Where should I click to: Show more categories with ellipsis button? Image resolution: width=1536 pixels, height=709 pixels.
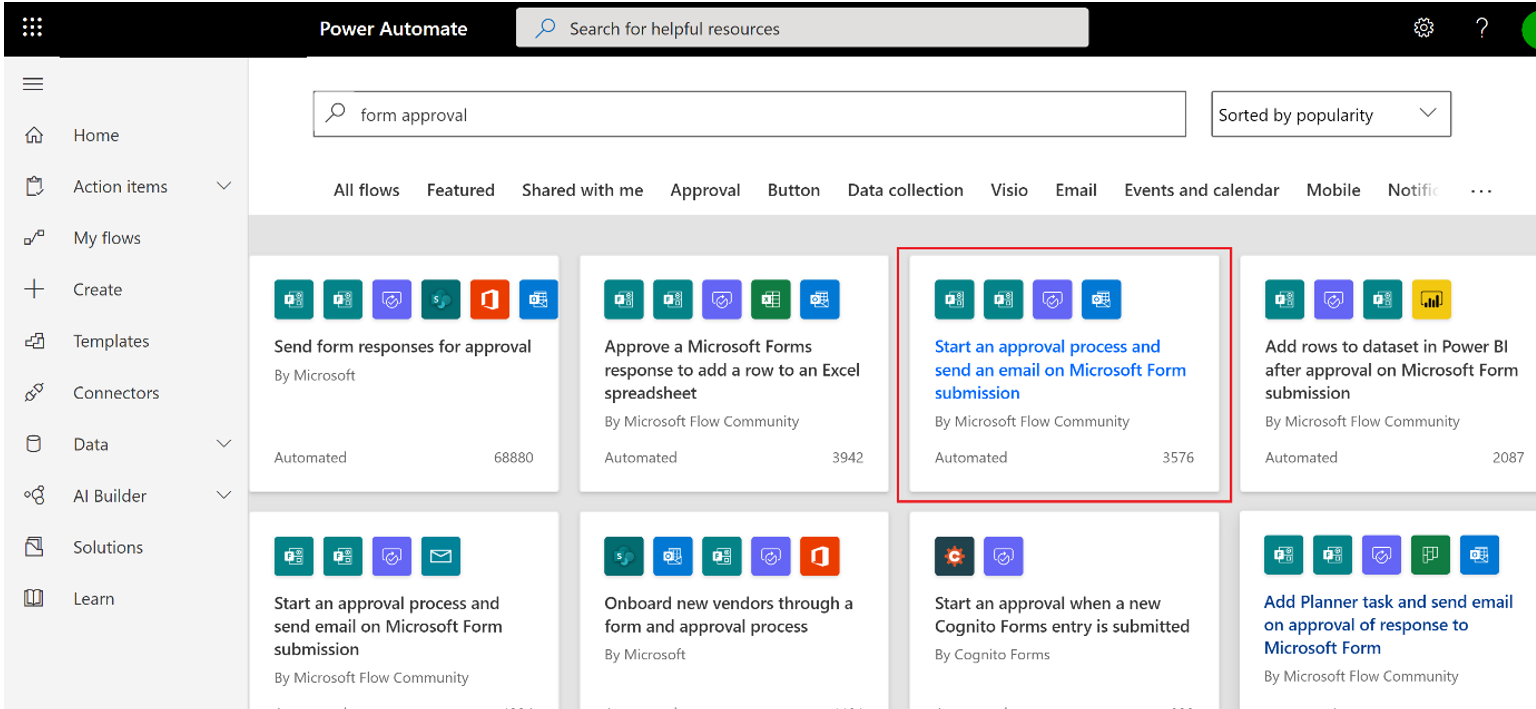[1481, 190]
